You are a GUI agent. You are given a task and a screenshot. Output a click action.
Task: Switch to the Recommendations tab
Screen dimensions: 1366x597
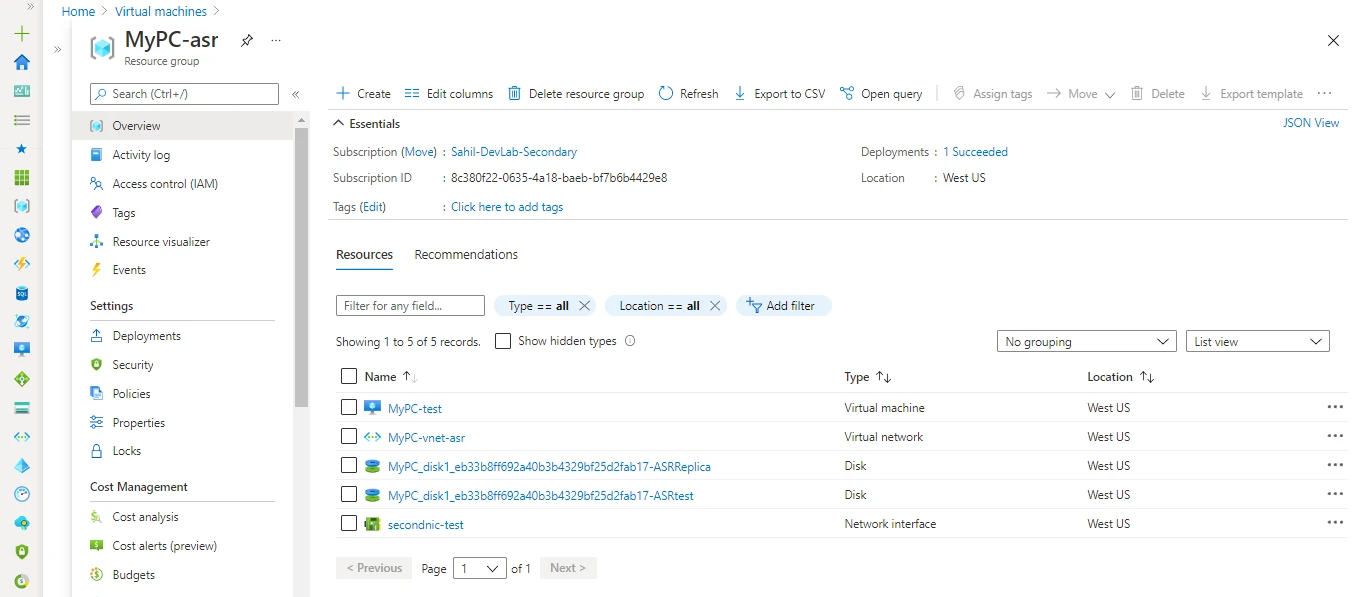(x=466, y=254)
